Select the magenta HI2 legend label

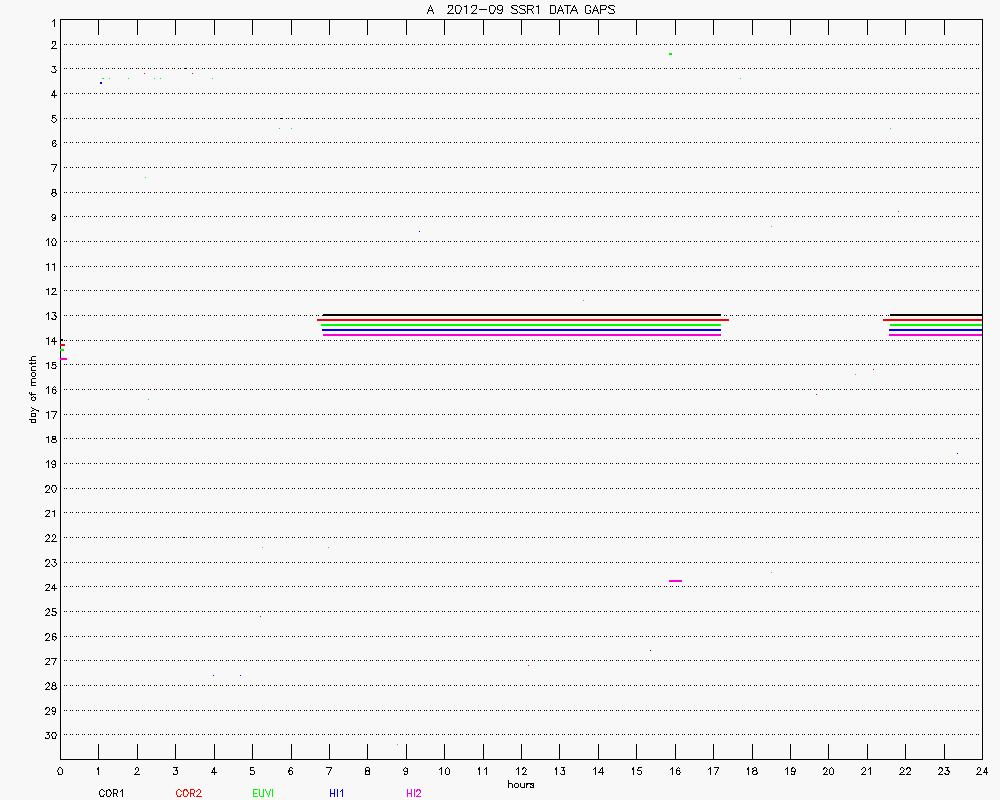pyautogui.click(x=413, y=793)
